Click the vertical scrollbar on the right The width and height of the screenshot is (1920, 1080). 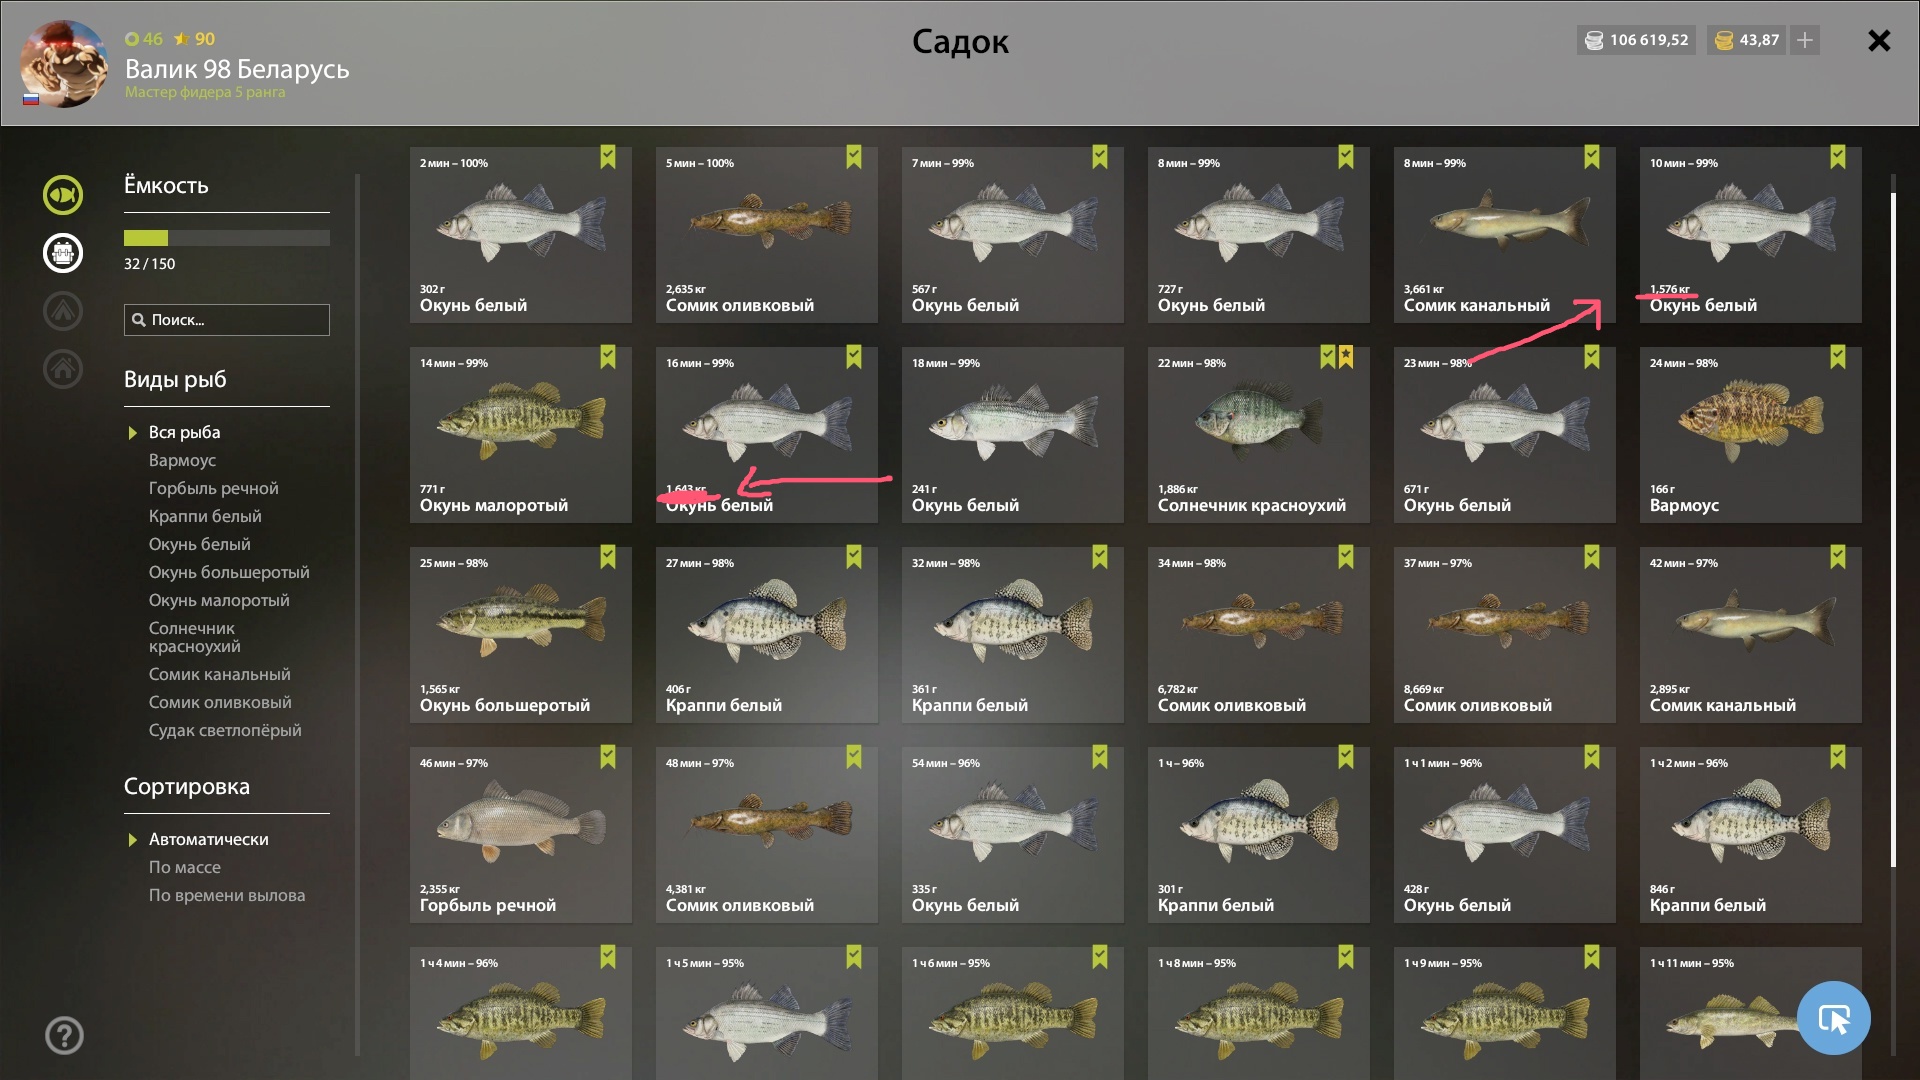1893,530
